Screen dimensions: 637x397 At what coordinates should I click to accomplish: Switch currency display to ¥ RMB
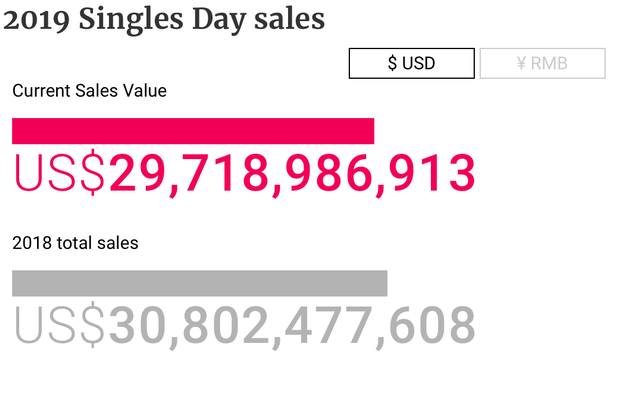[x=543, y=63]
